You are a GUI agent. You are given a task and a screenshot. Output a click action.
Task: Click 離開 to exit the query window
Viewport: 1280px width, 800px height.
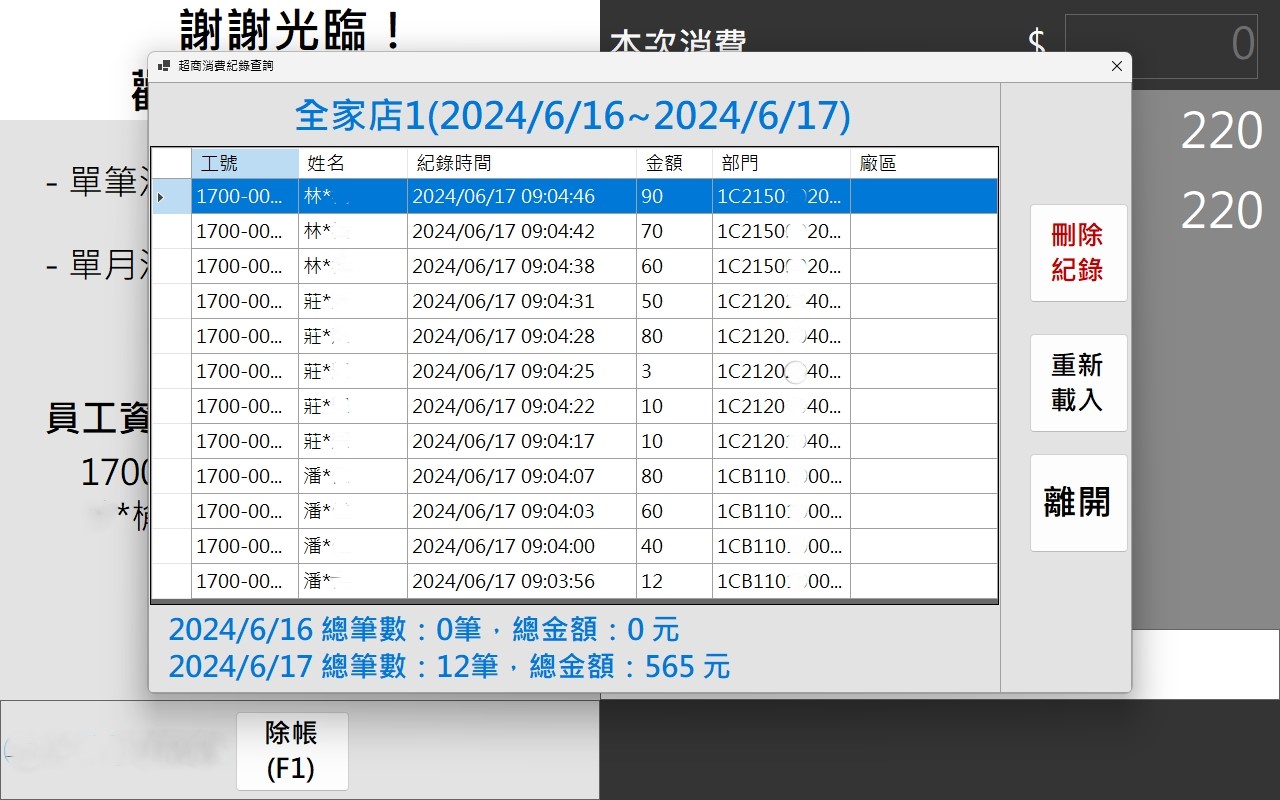click(1078, 502)
